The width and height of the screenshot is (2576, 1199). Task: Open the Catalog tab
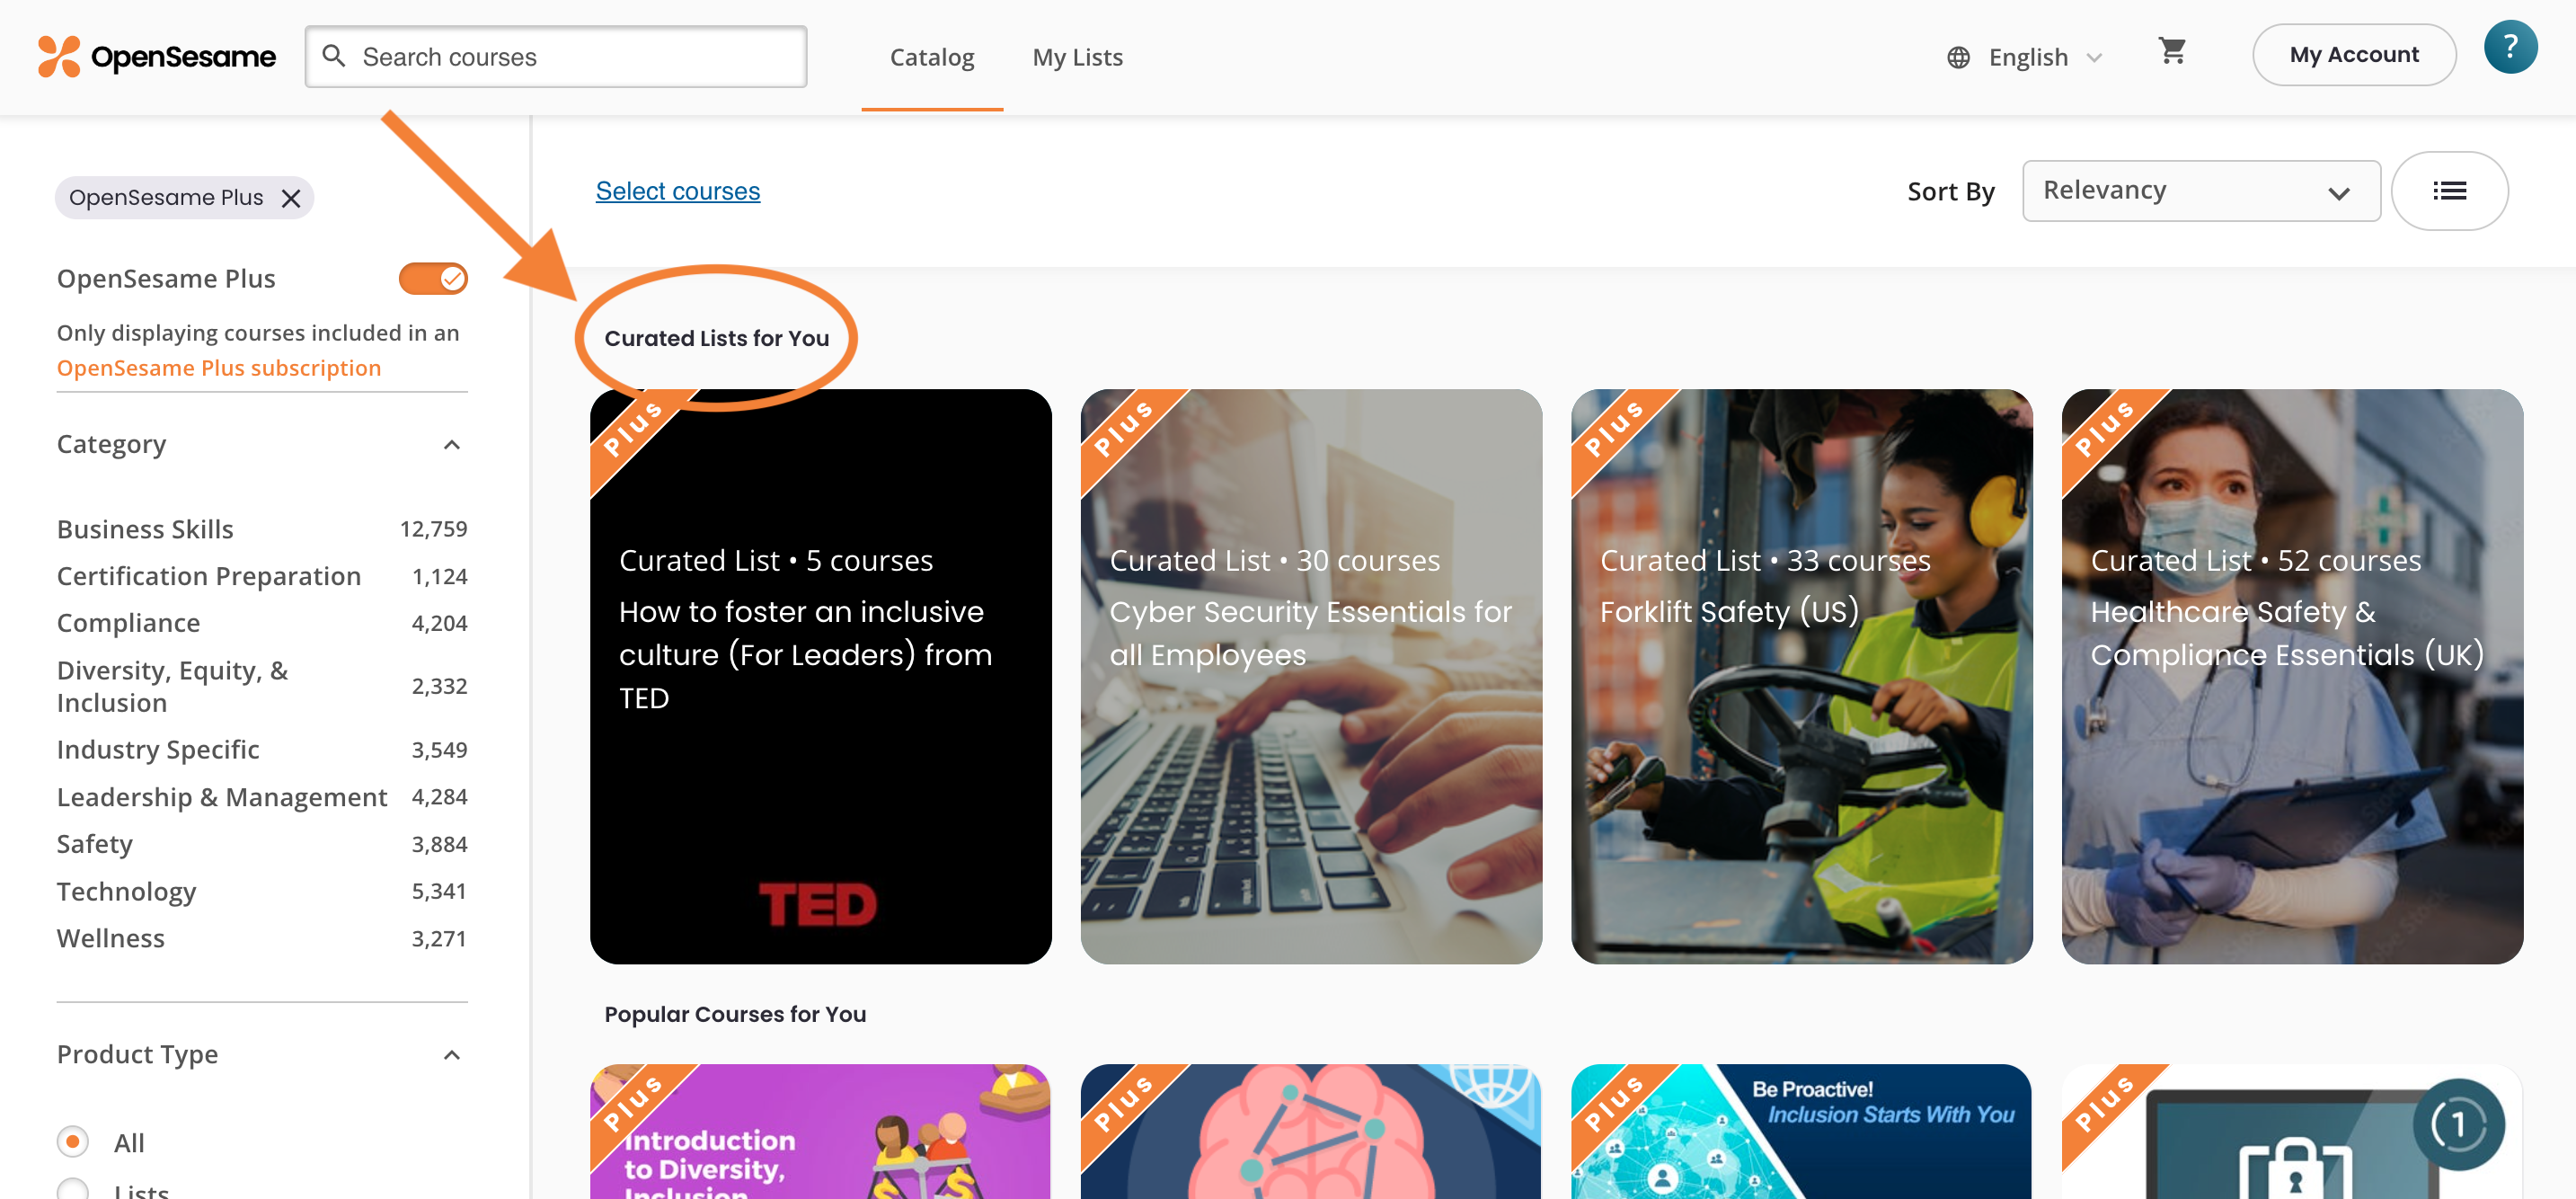click(931, 58)
